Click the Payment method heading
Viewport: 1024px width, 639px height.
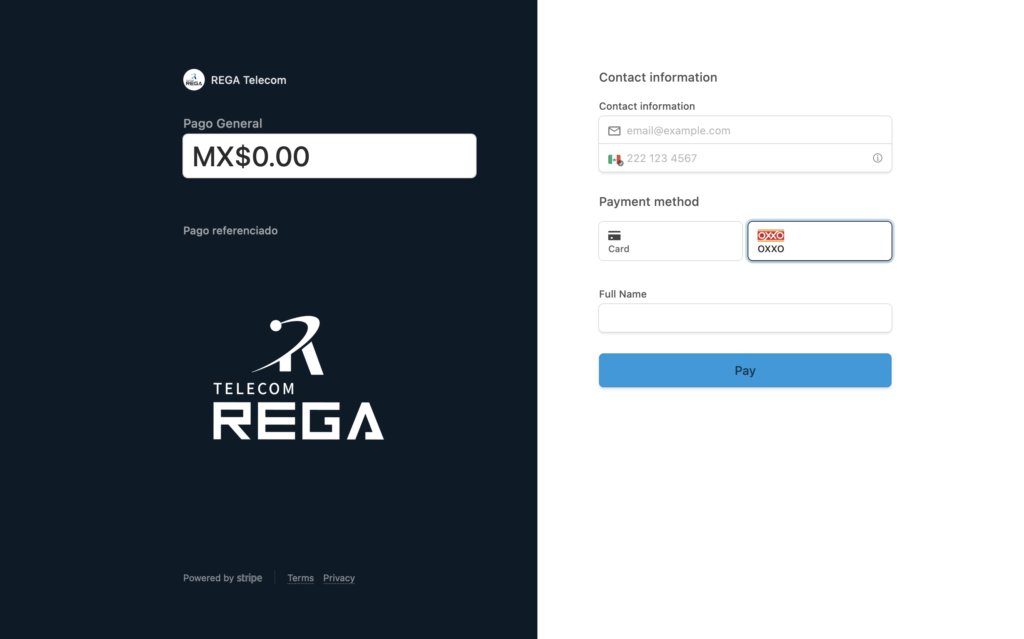648,202
